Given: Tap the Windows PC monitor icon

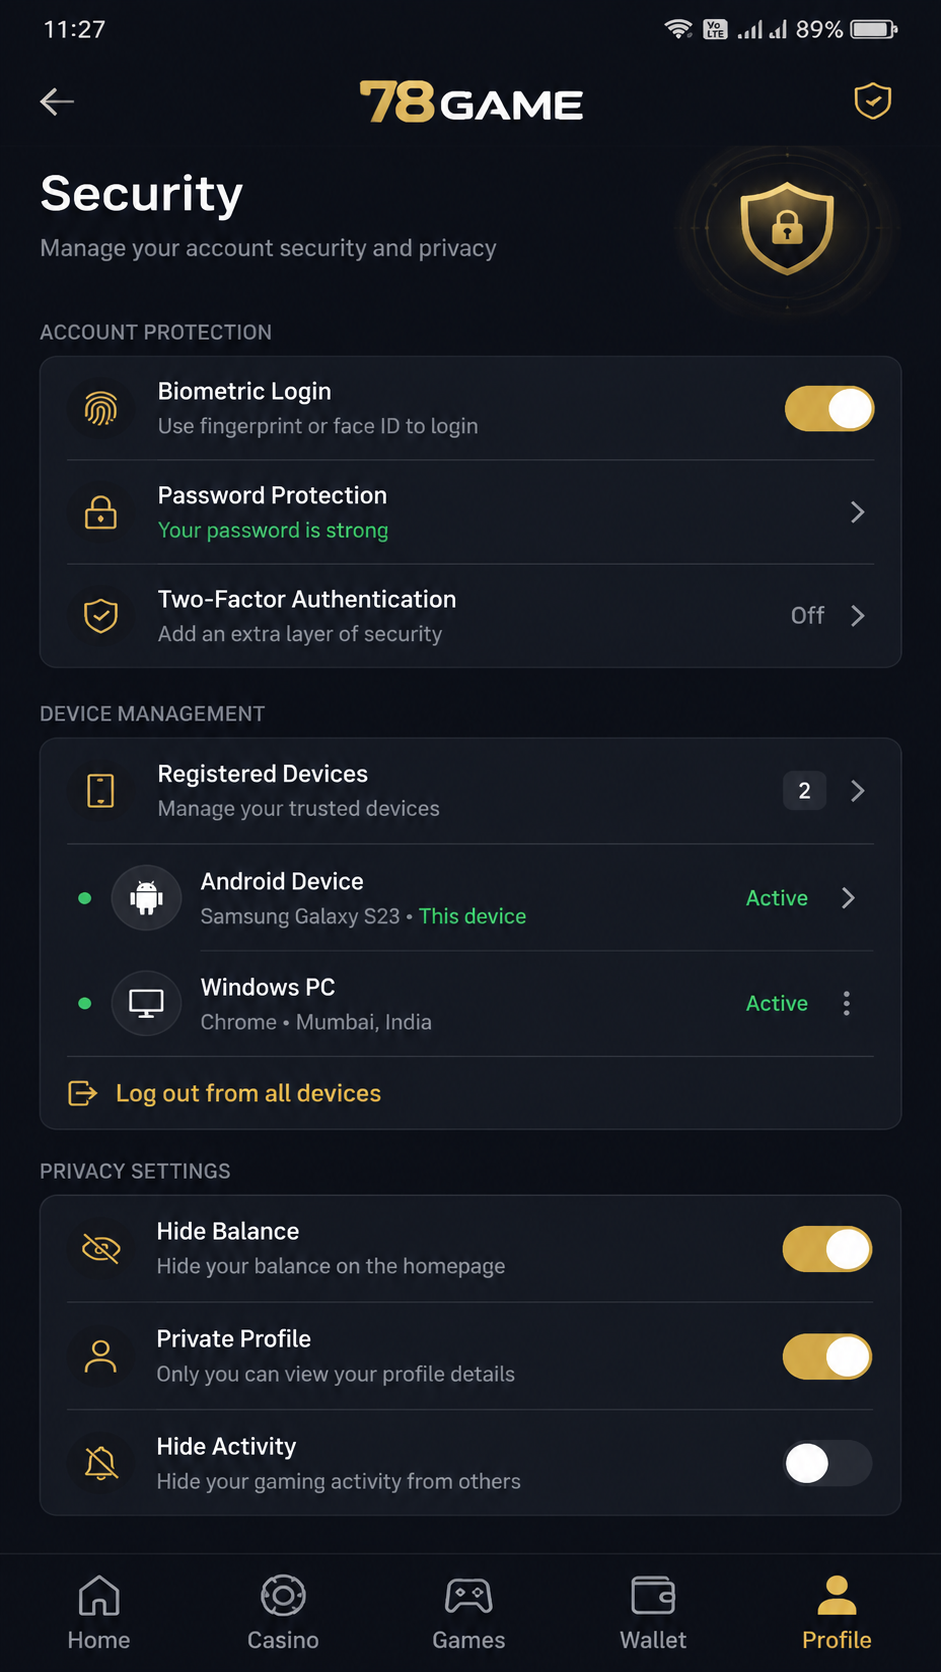Looking at the screenshot, I should [146, 1003].
